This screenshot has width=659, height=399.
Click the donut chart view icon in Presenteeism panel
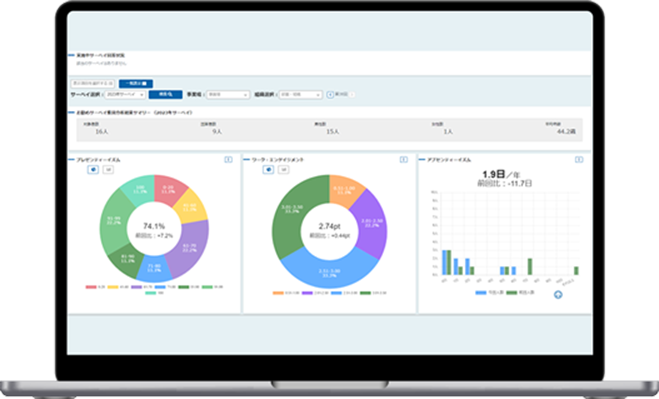pyautogui.click(x=93, y=169)
